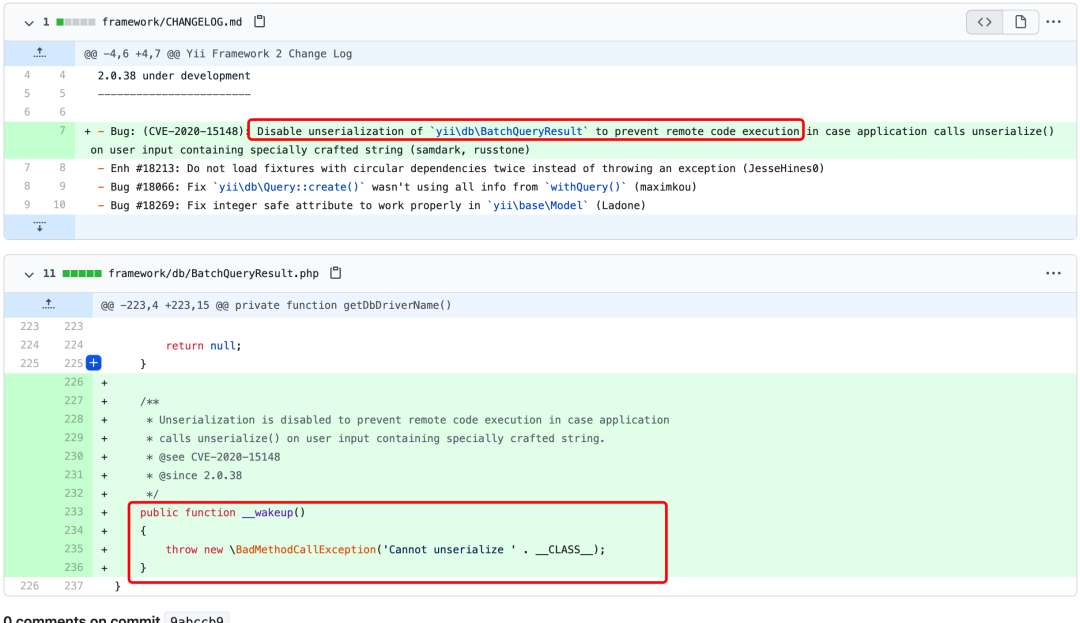Switch to rich diff view
This screenshot has width=1080, height=623.
click(1020, 21)
